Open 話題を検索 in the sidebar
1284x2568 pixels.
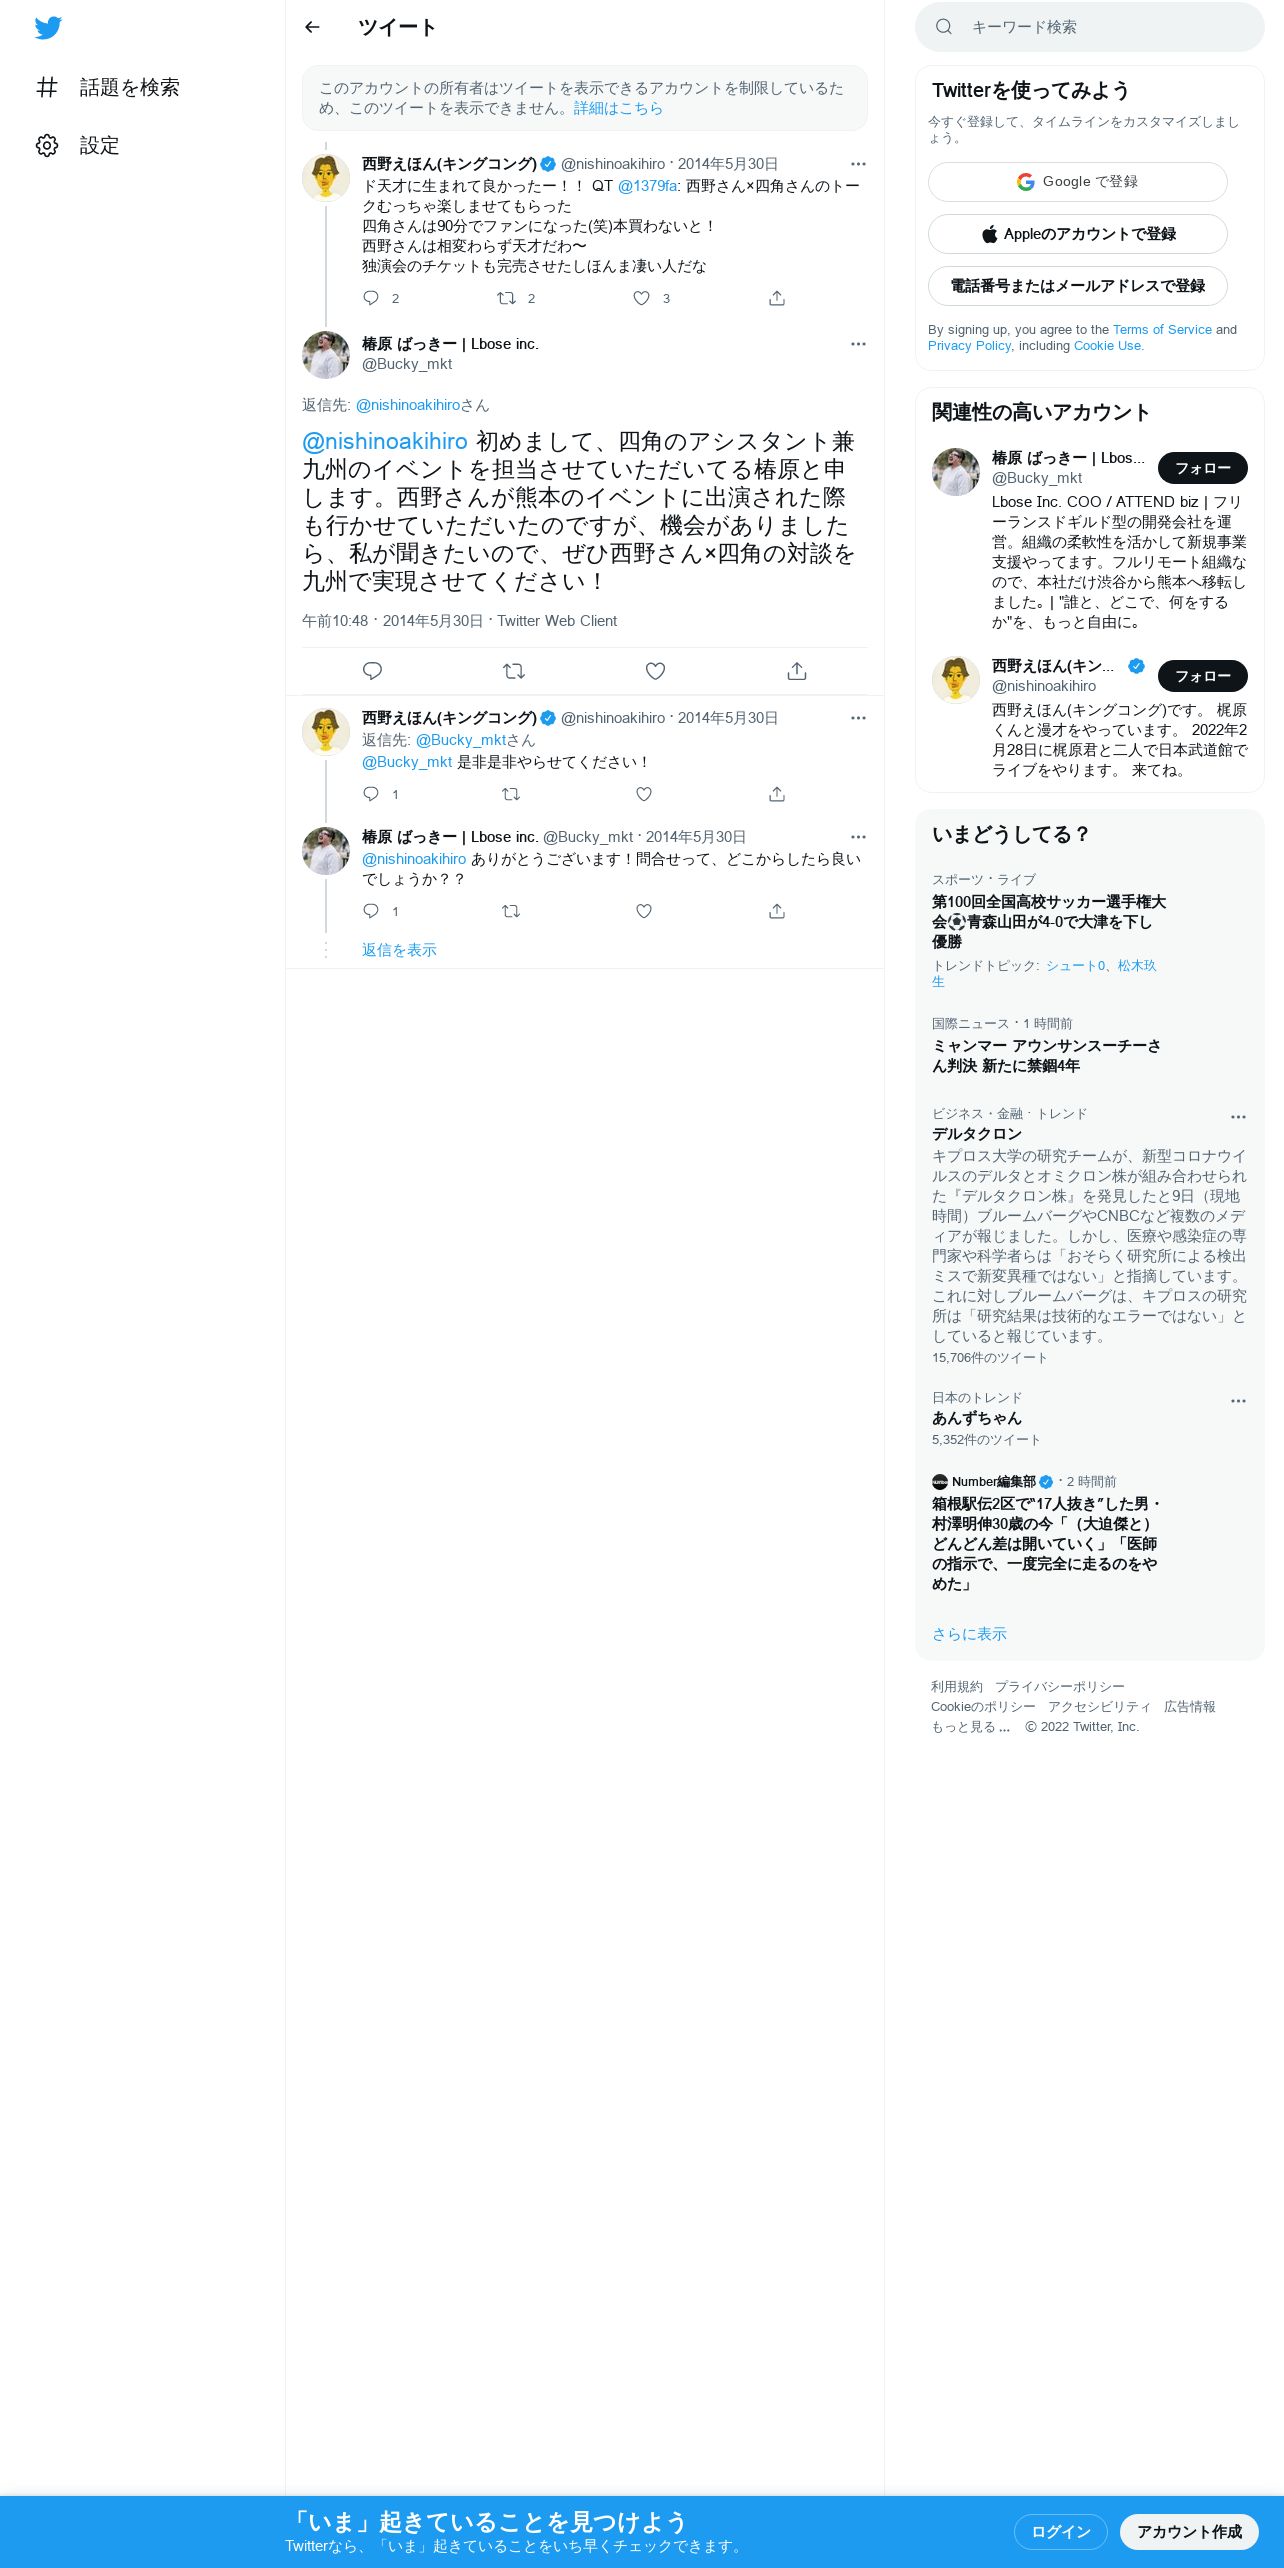coord(108,88)
